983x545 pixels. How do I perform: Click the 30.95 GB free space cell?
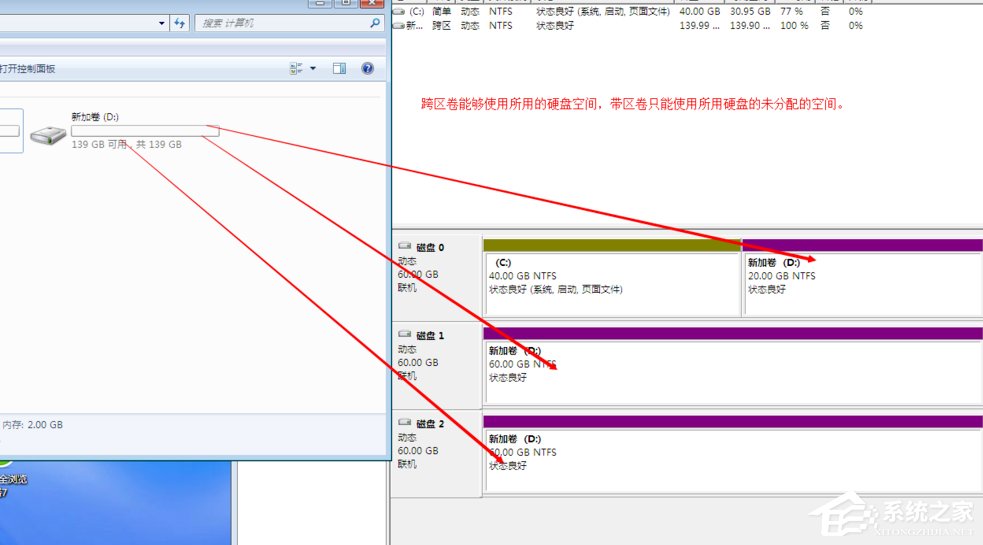pos(750,11)
